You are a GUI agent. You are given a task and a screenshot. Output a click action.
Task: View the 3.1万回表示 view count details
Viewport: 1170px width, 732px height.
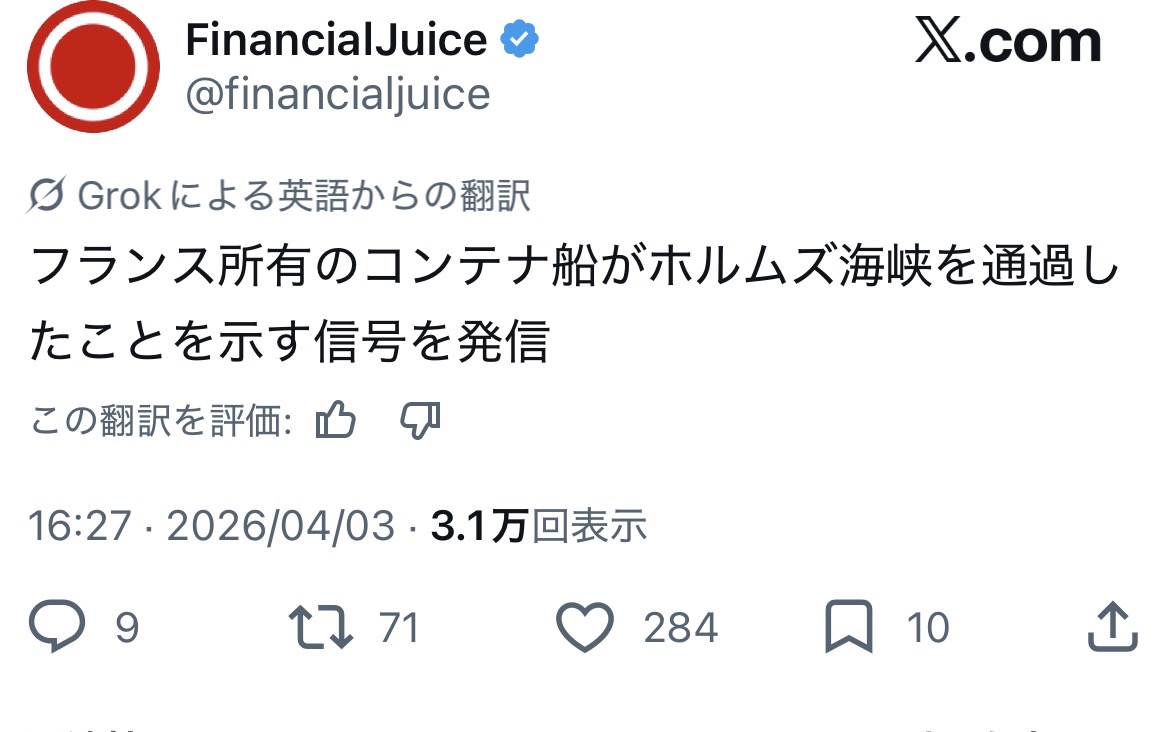539,526
